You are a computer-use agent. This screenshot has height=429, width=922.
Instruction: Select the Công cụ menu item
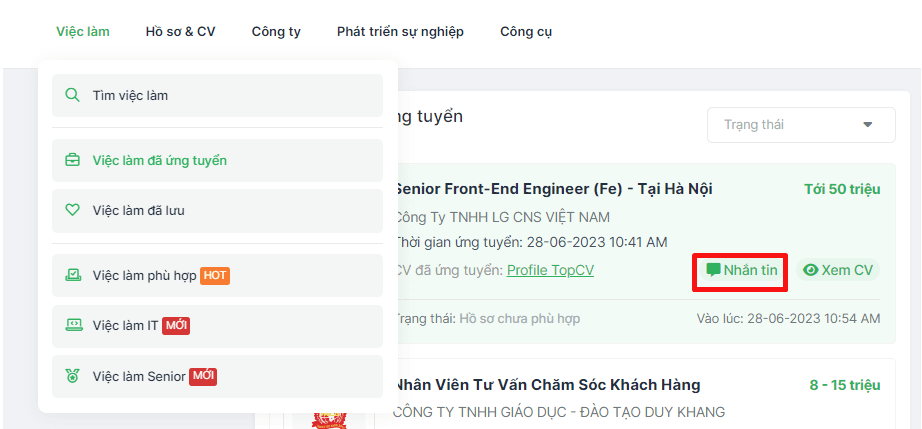(526, 32)
